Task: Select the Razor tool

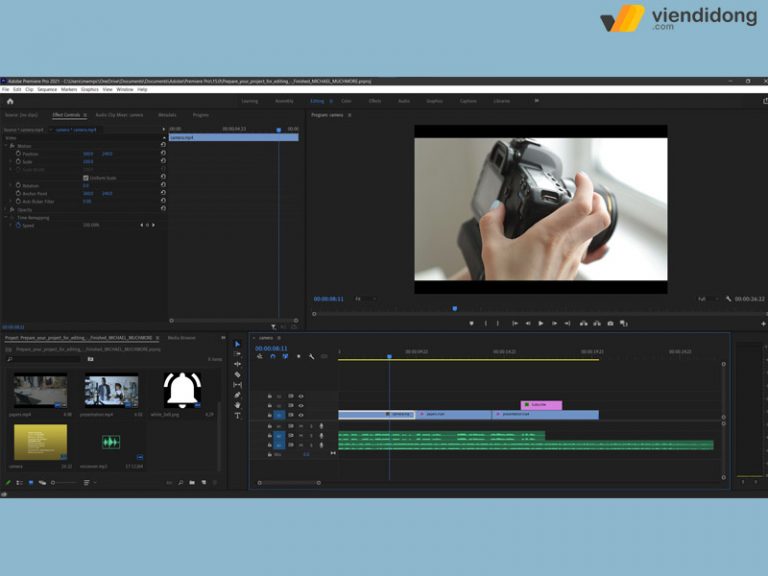Action: 238,375
